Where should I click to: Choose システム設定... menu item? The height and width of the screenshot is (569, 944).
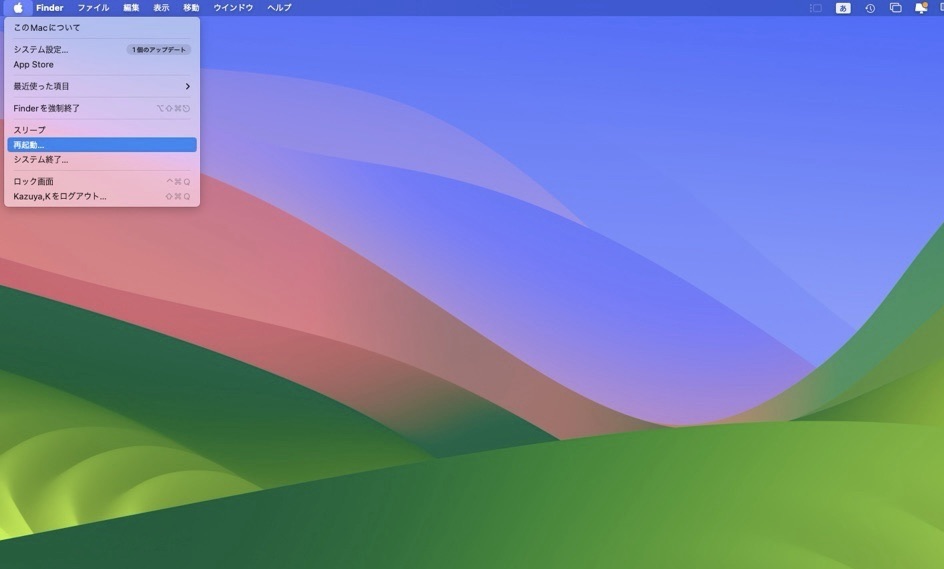coord(41,50)
